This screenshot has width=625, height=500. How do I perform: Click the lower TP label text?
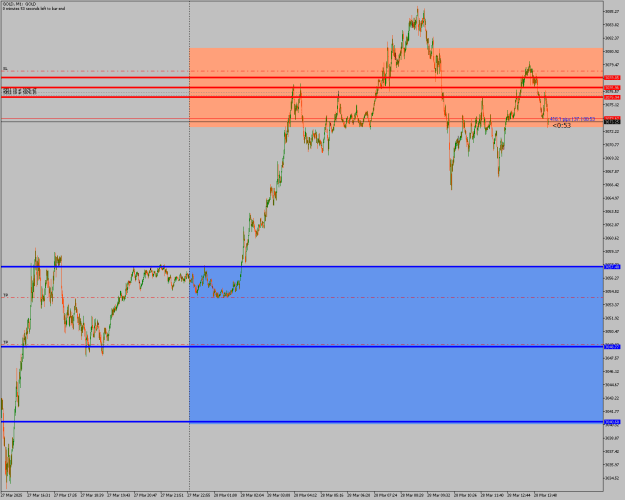click(6, 342)
